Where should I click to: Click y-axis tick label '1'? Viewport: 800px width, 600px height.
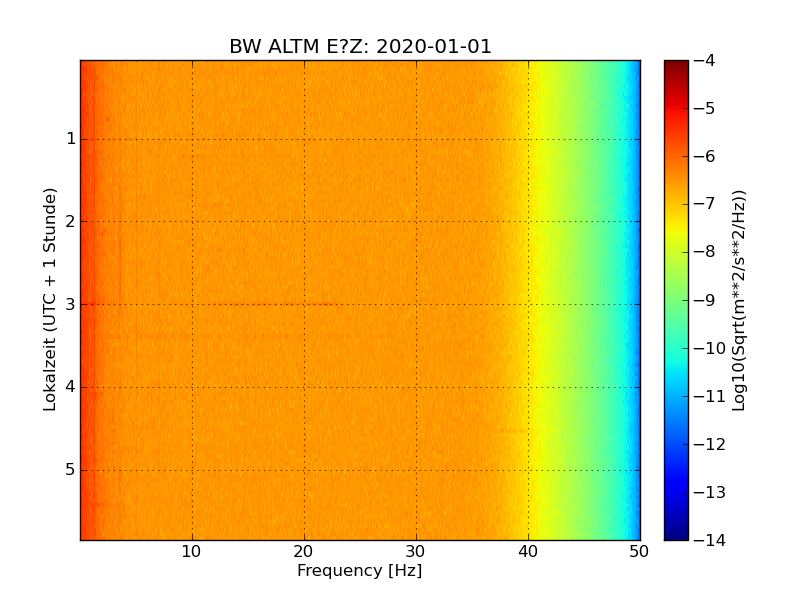(x=71, y=139)
